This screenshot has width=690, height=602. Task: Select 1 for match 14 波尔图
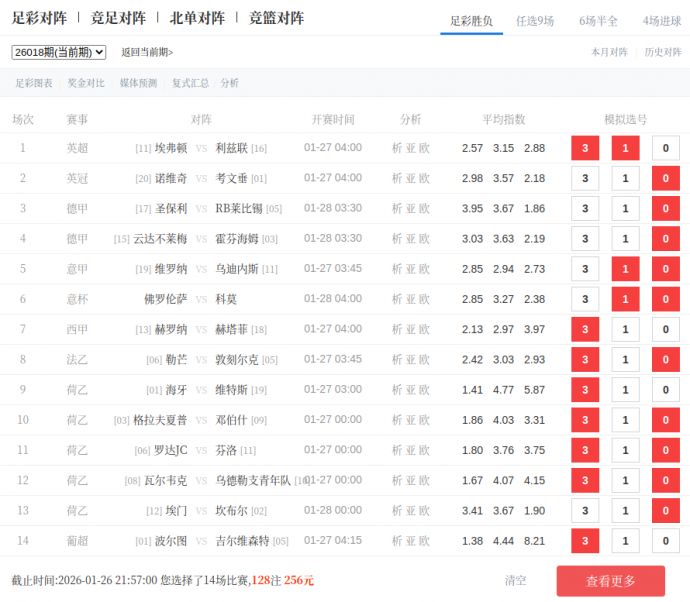coord(625,541)
